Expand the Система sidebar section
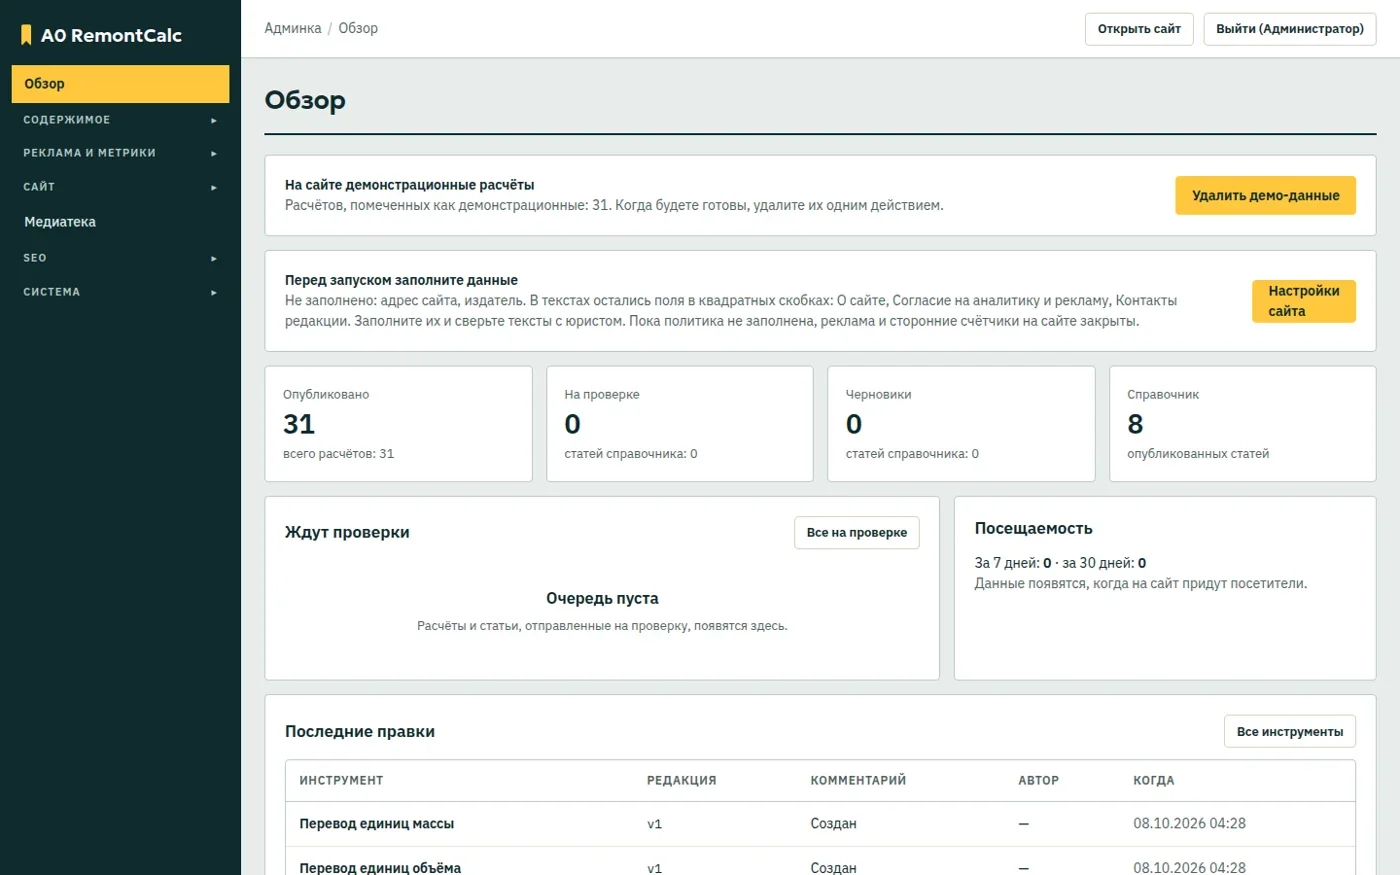1400x875 pixels. click(x=120, y=292)
